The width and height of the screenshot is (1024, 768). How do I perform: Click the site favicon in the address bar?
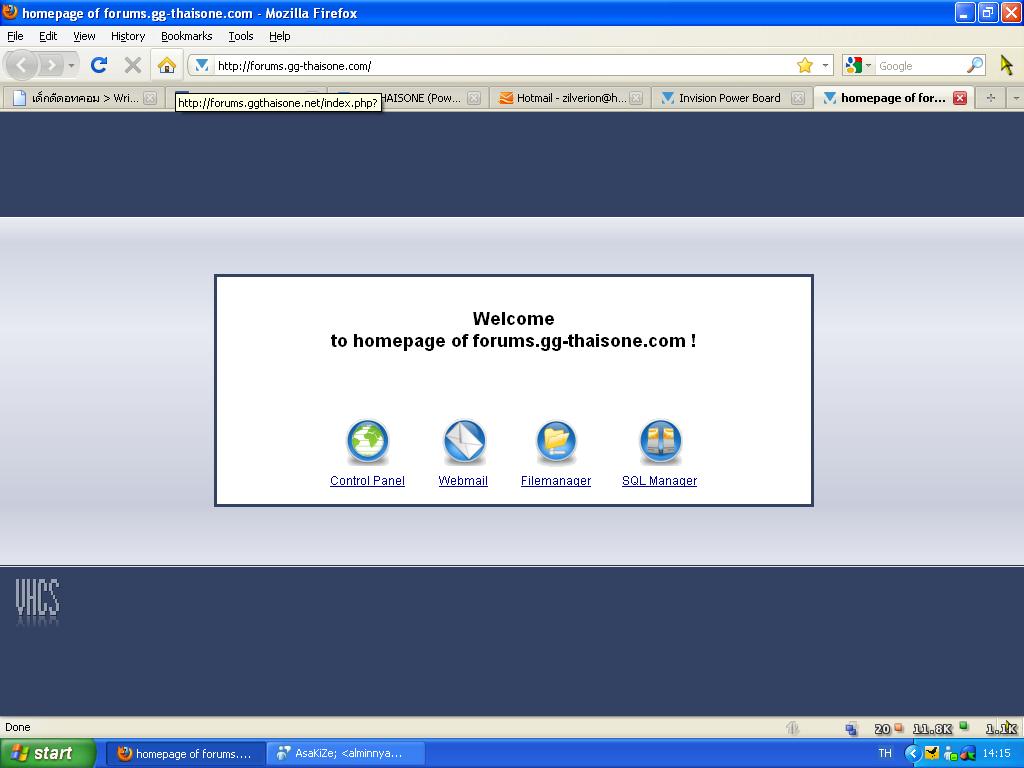point(202,65)
